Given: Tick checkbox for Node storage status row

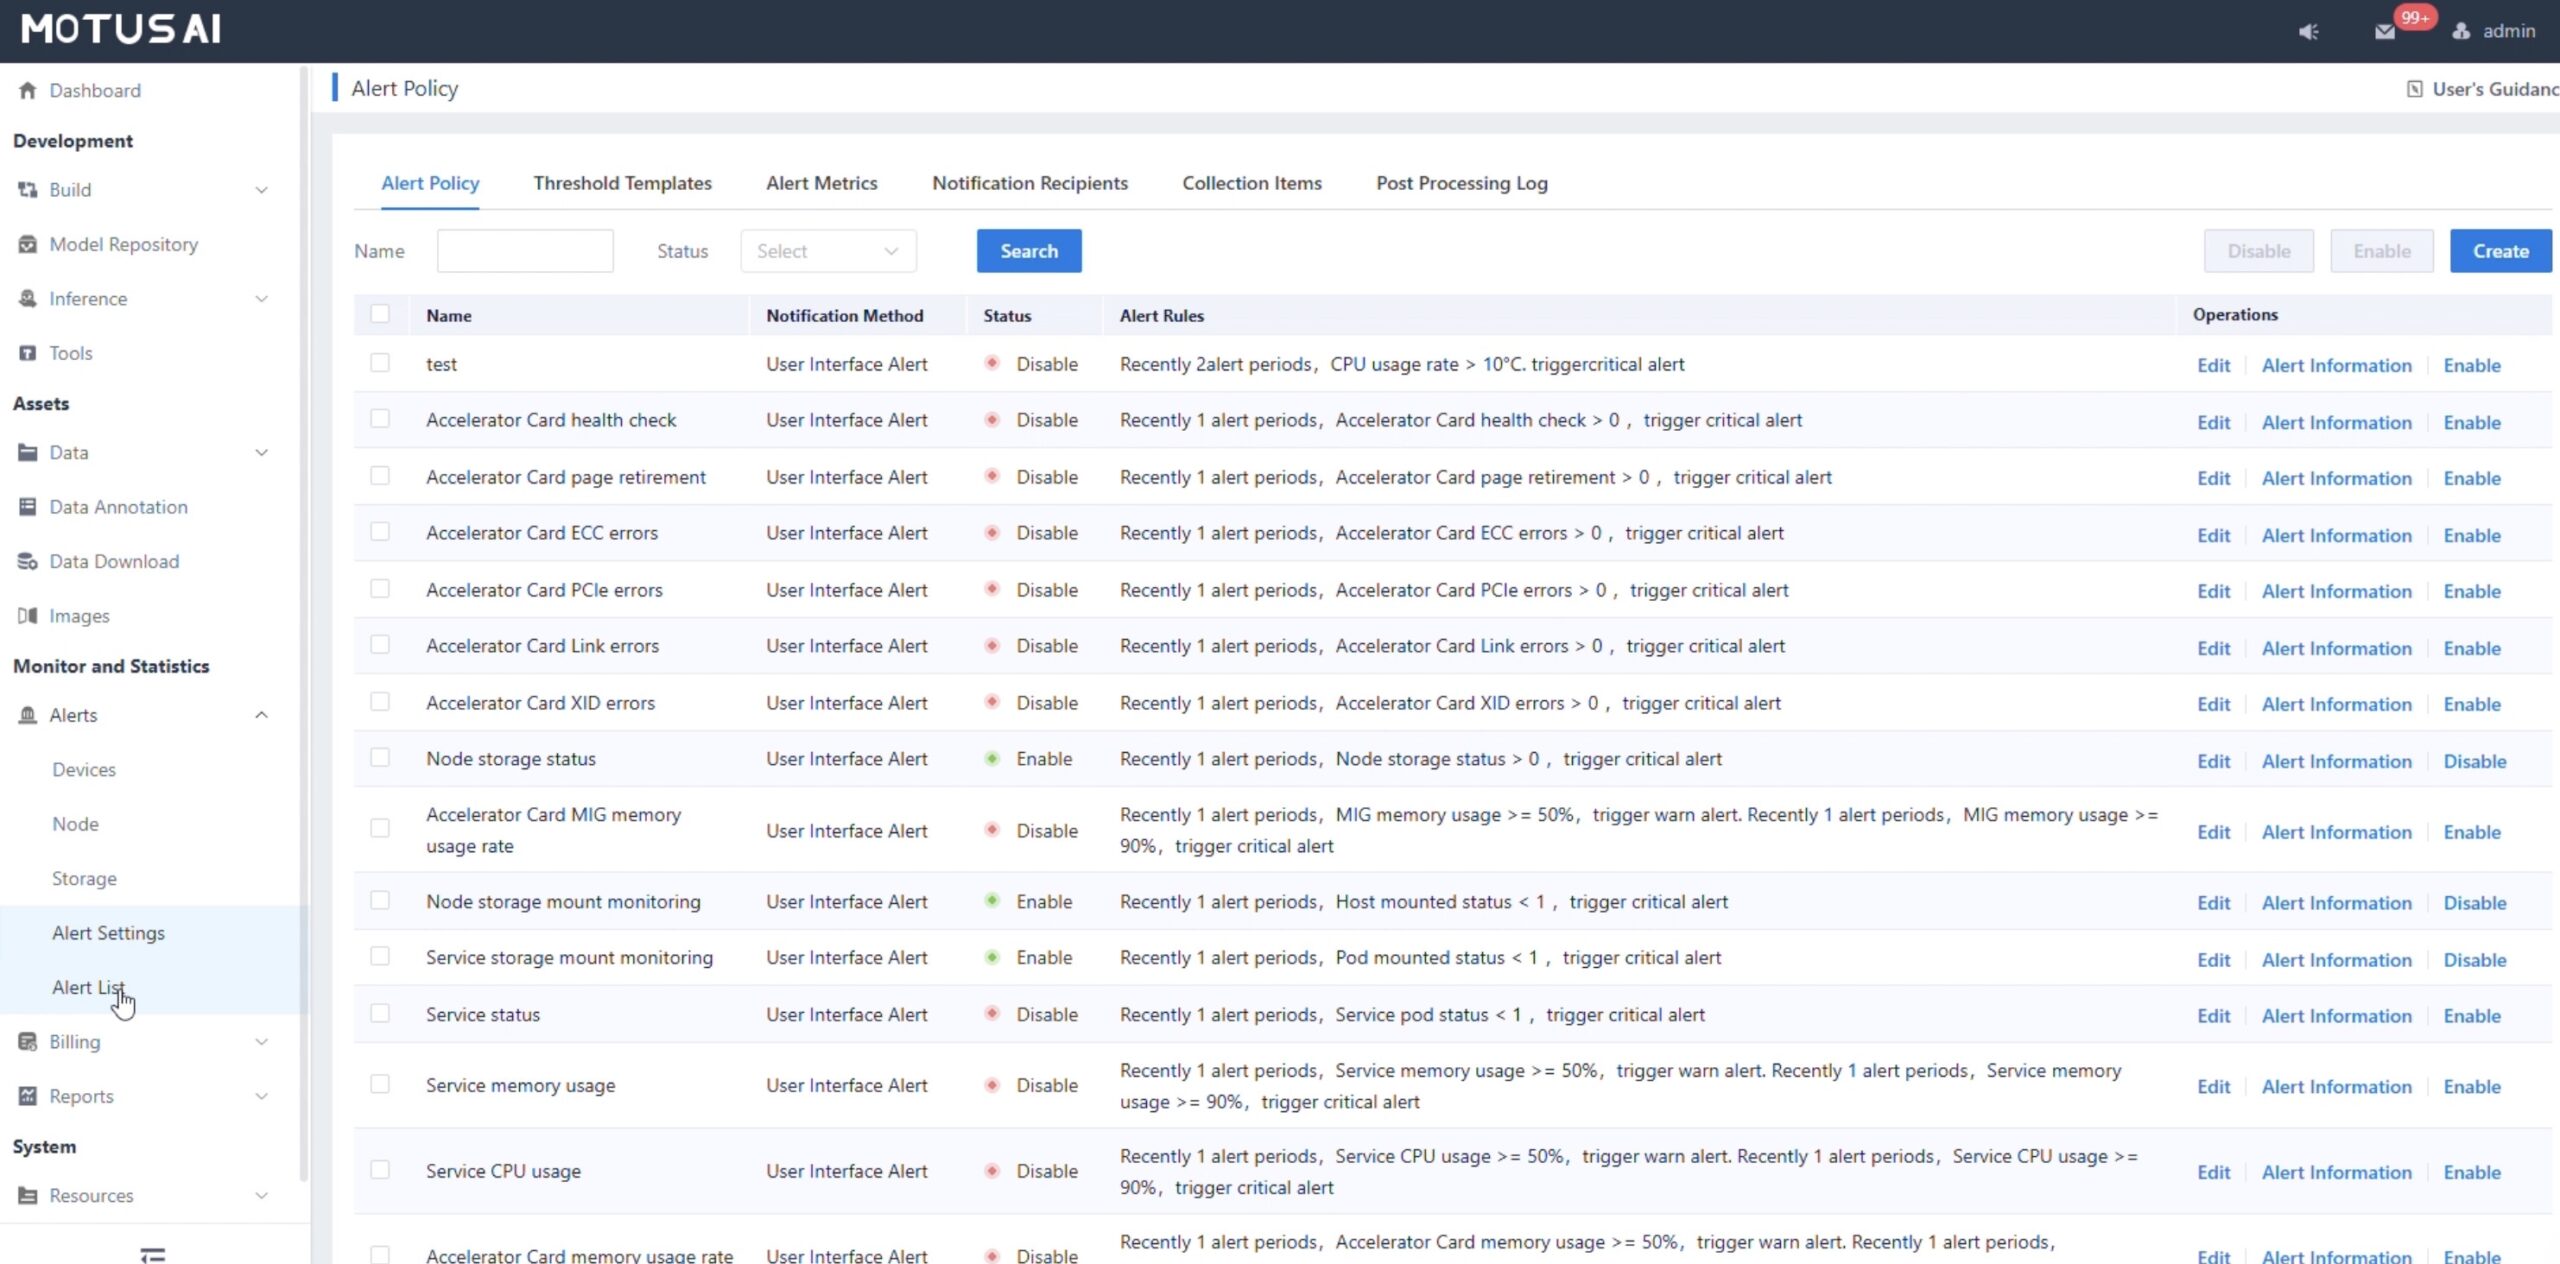Looking at the screenshot, I should pos(380,758).
